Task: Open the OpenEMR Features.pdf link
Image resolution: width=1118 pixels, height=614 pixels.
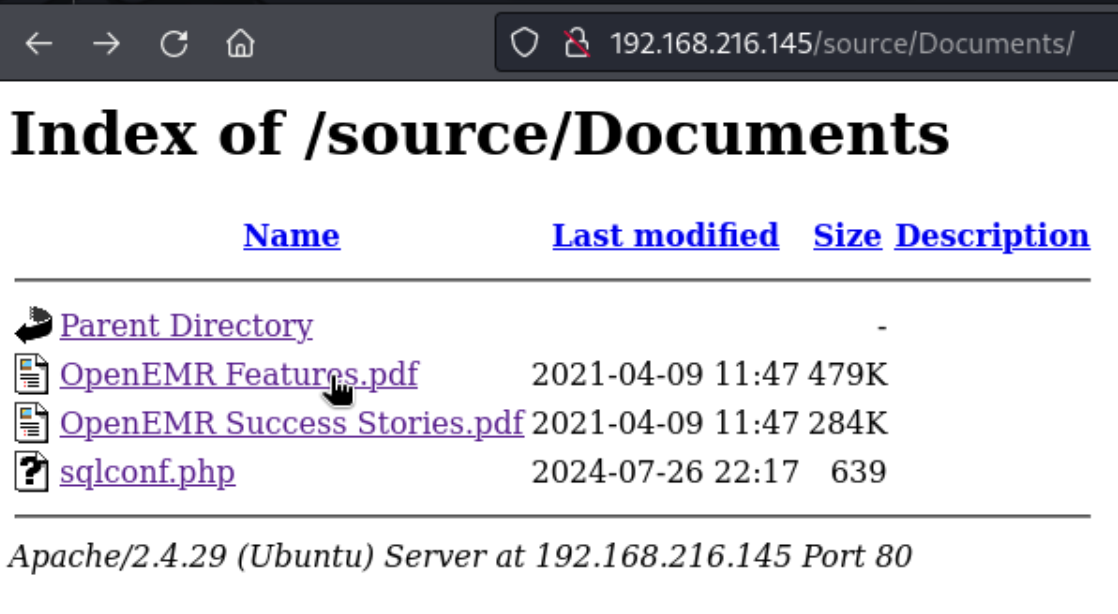Action: [x=240, y=374]
